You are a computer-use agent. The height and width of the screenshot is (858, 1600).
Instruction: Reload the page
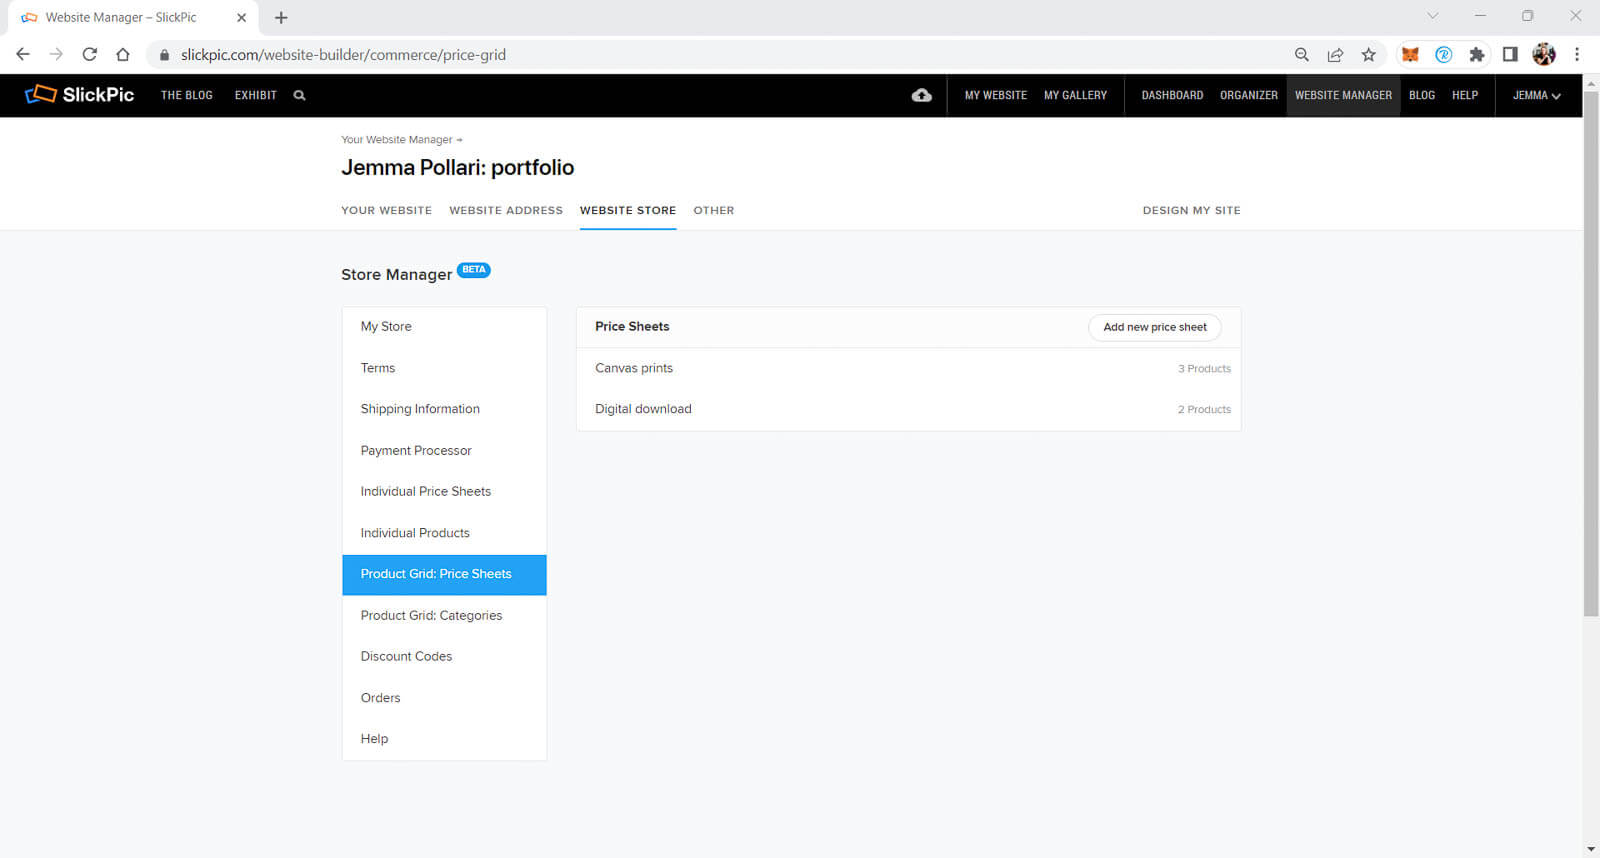click(x=90, y=55)
